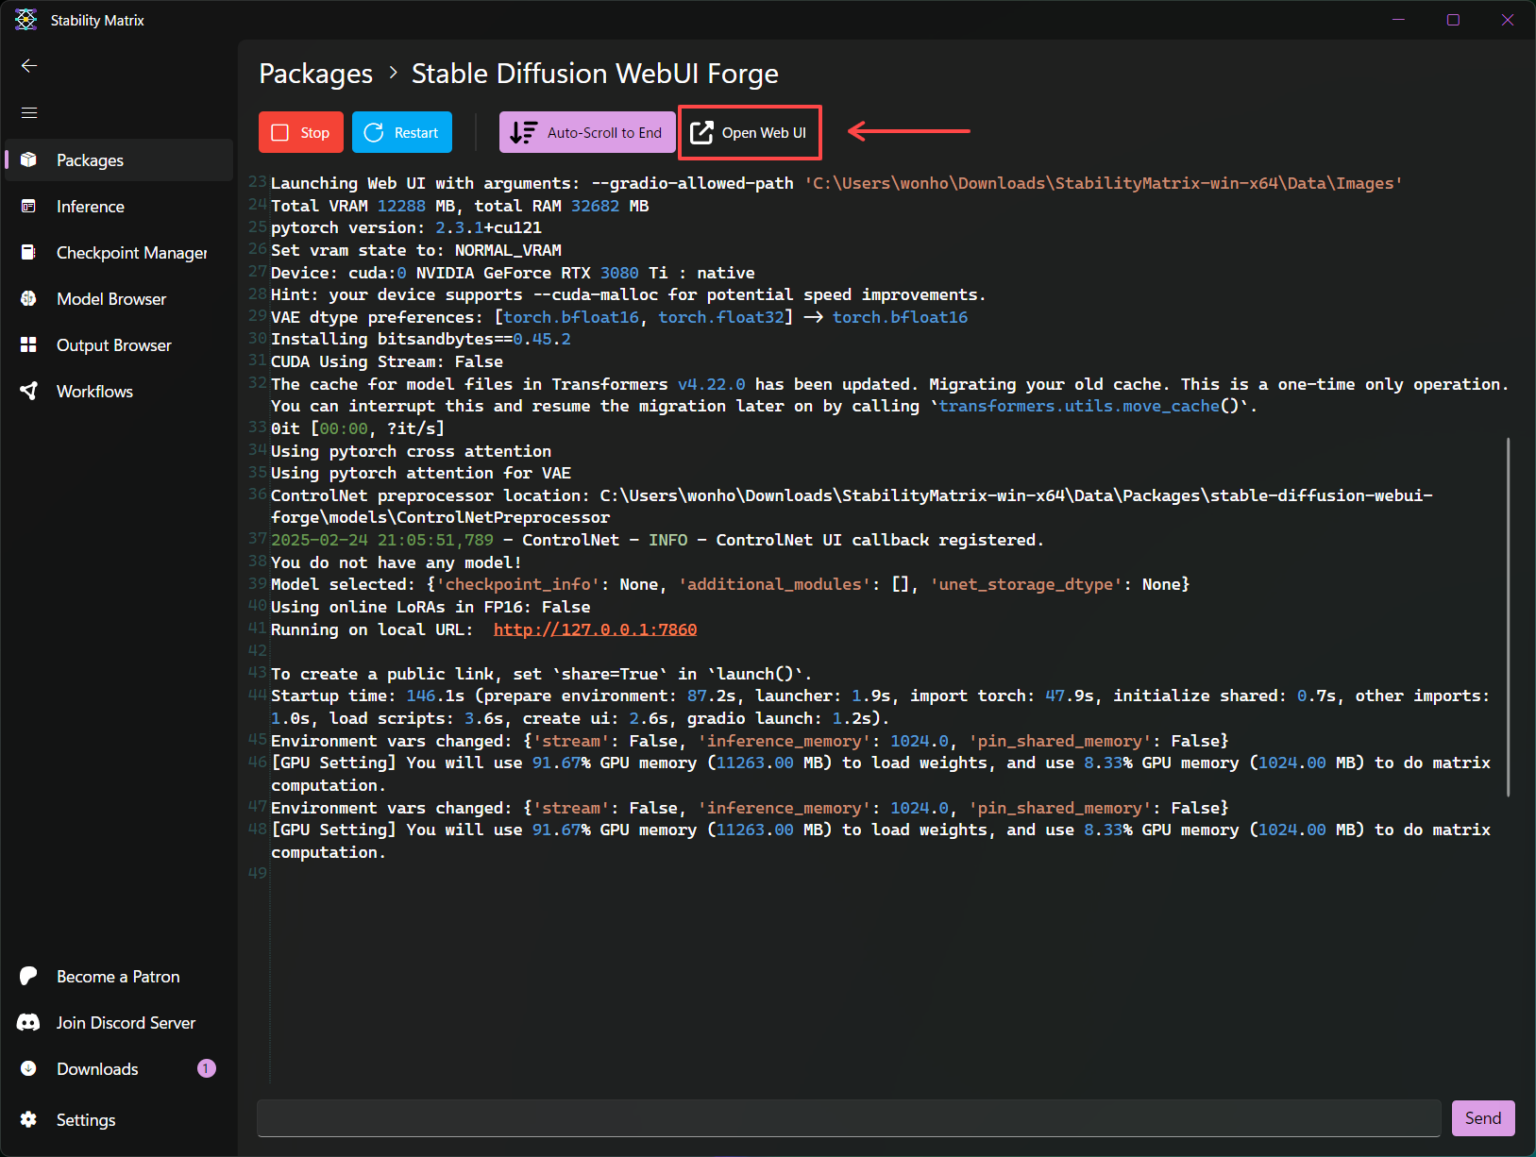Restart the Web UI package
The image size is (1536, 1157).
tap(402, 133)
